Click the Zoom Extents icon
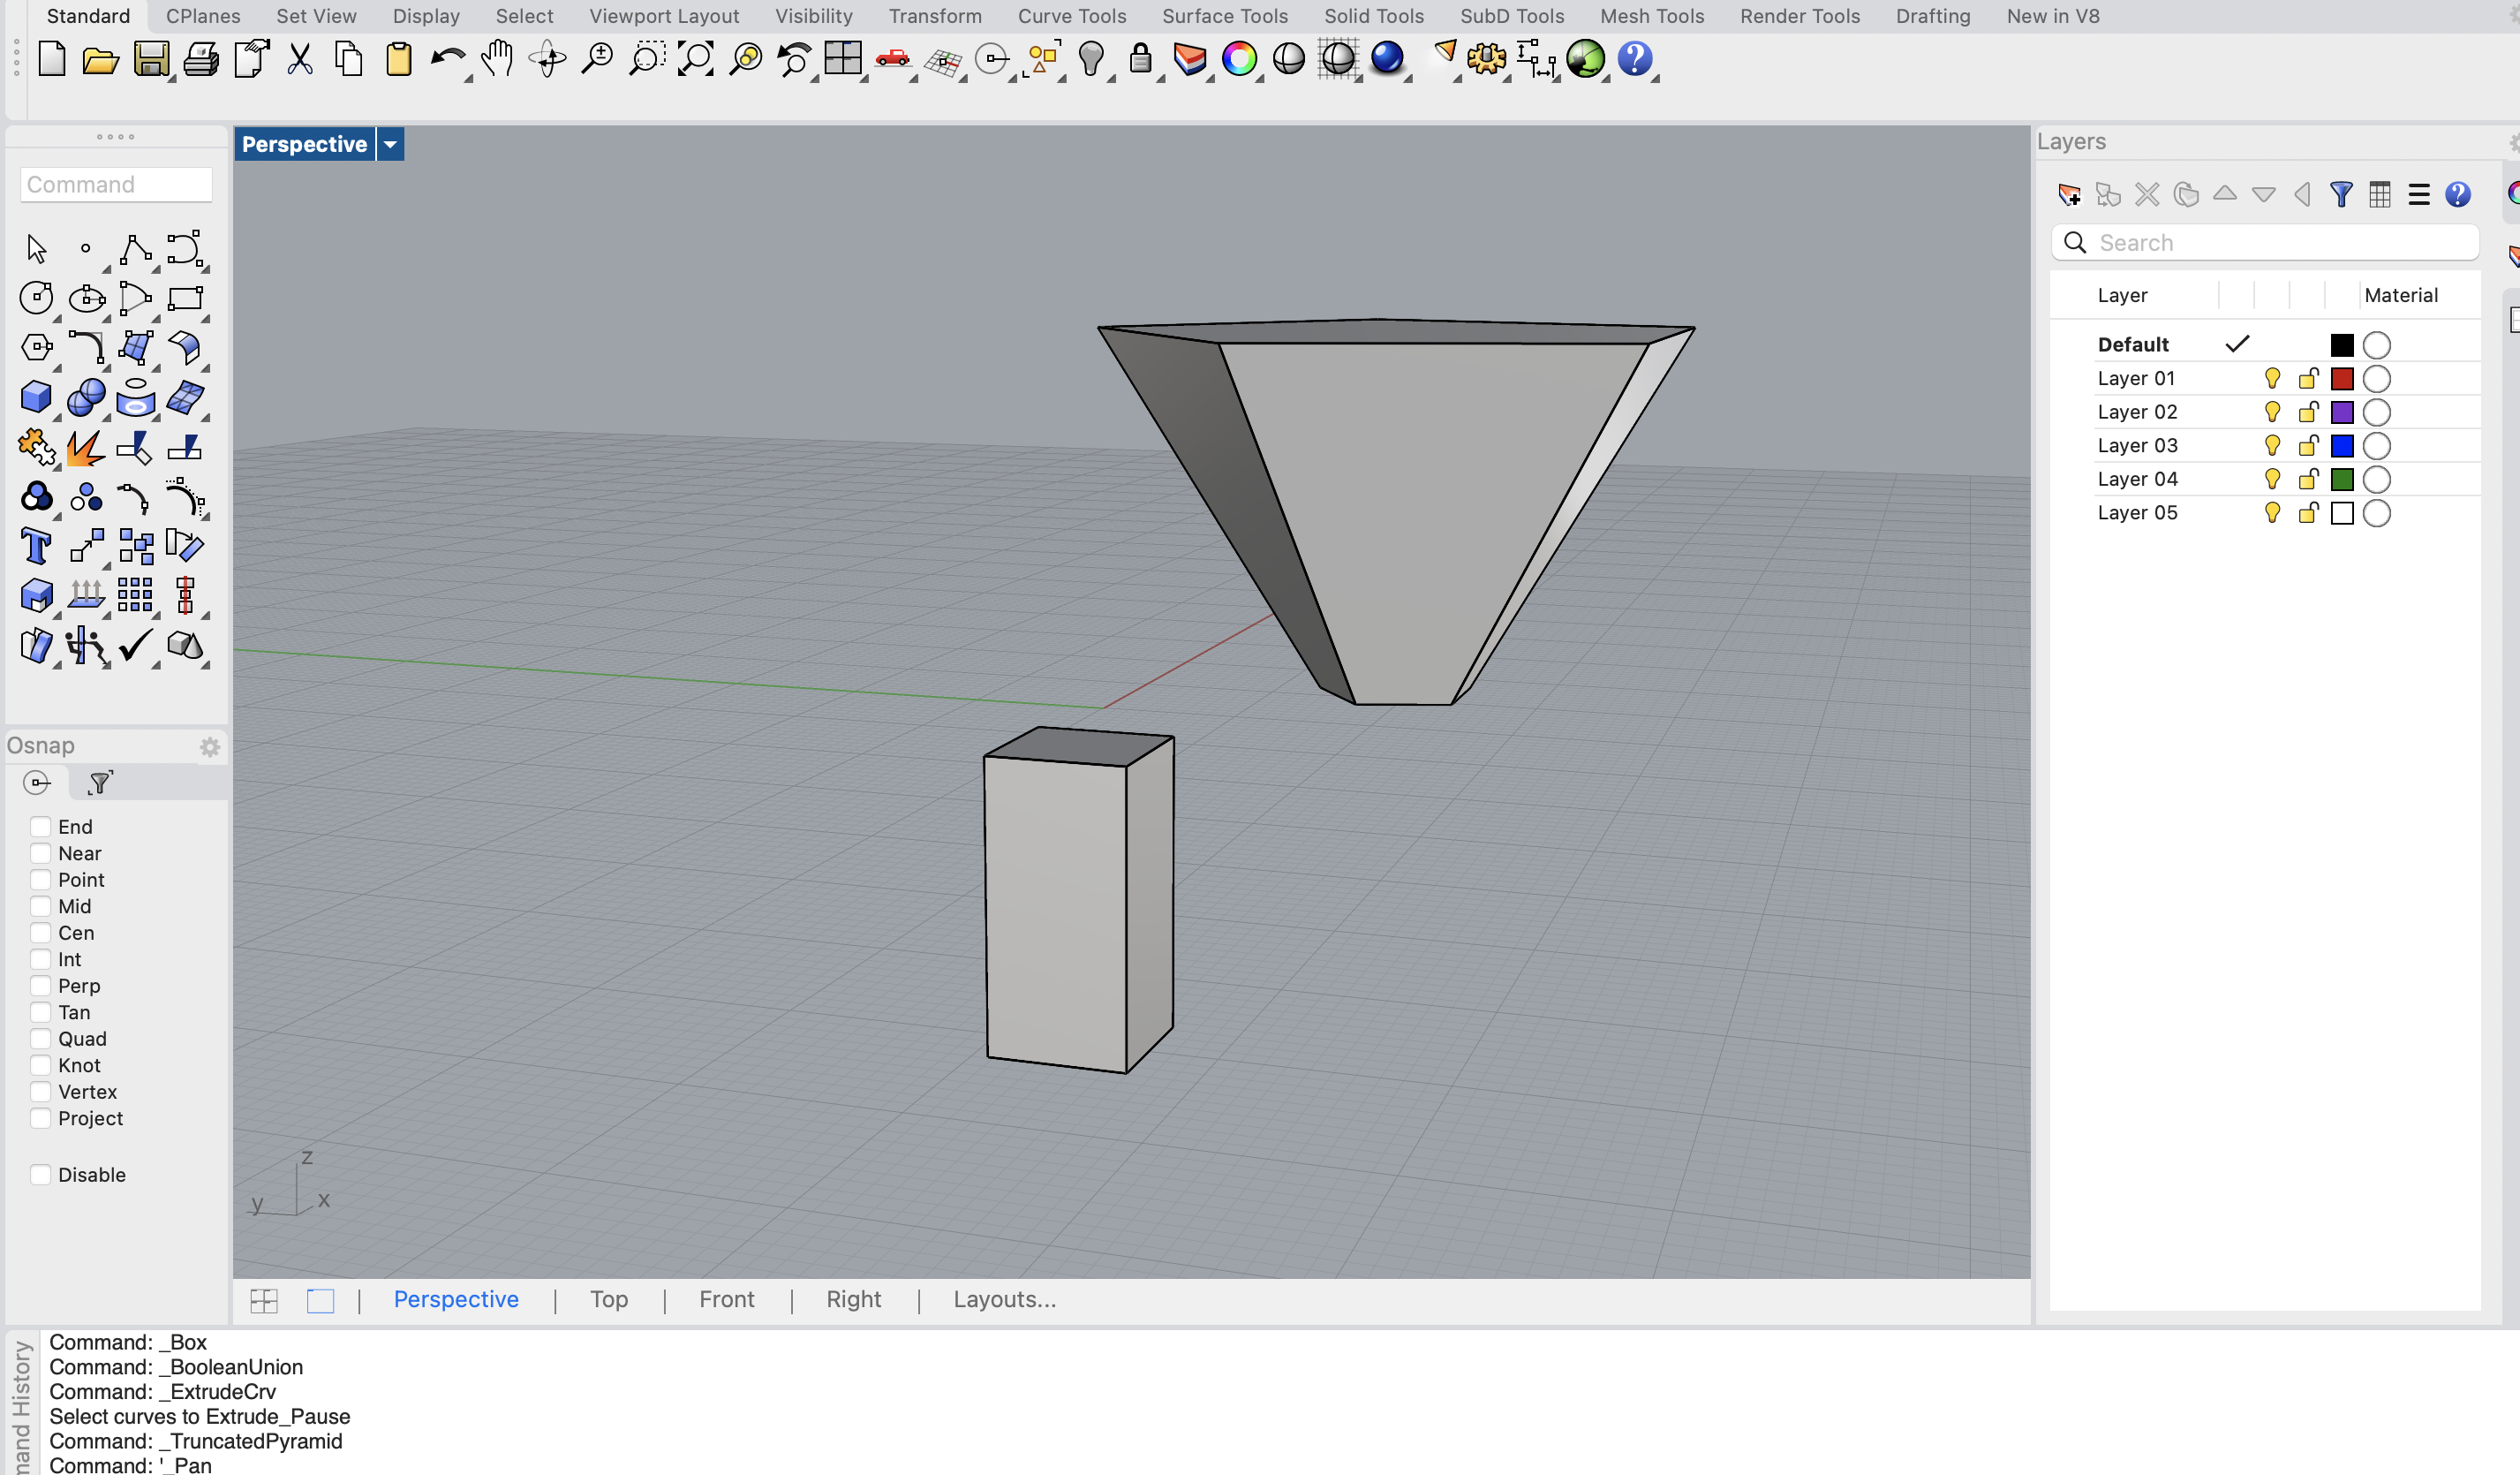Image resolution: width=2520 pixels, height=1475 pixels. [x=696, y=60]
